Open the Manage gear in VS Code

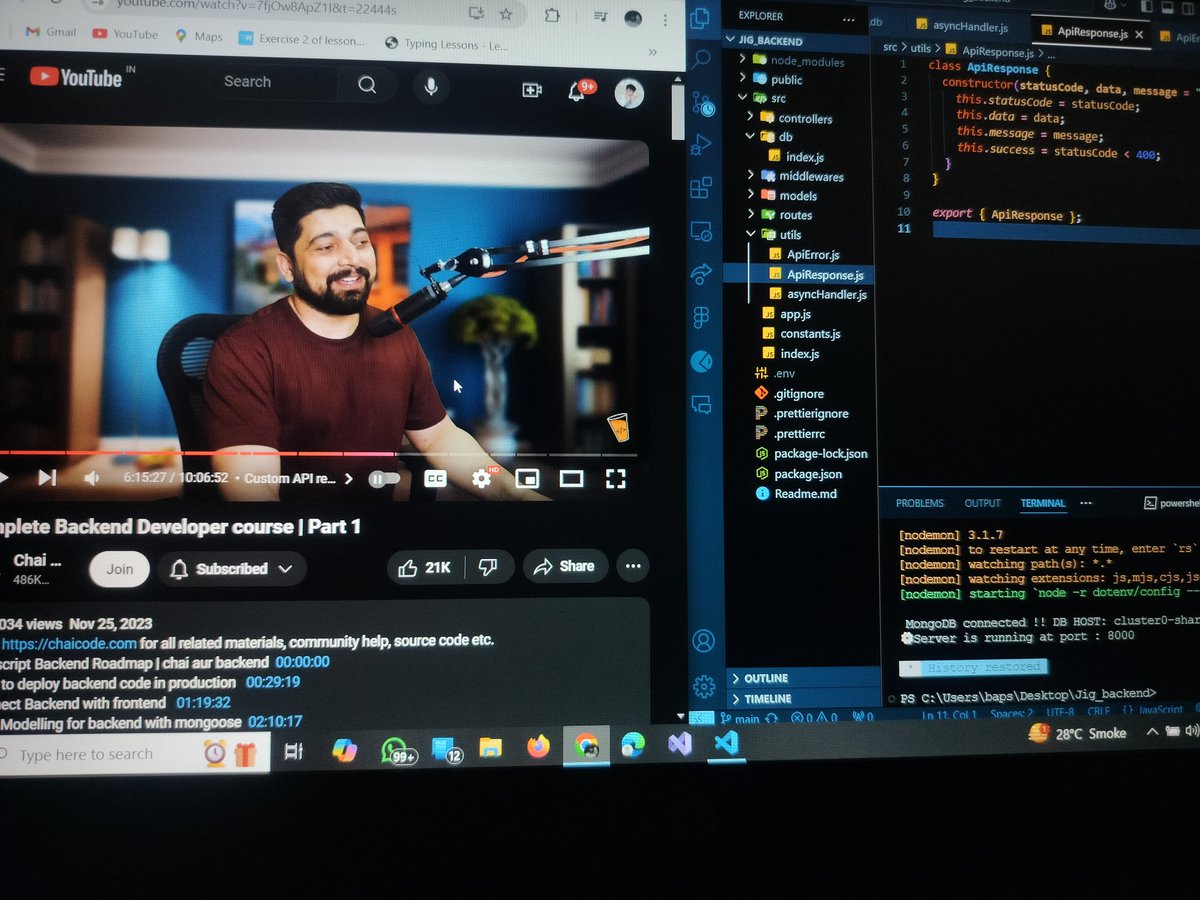tap(704, 686)
